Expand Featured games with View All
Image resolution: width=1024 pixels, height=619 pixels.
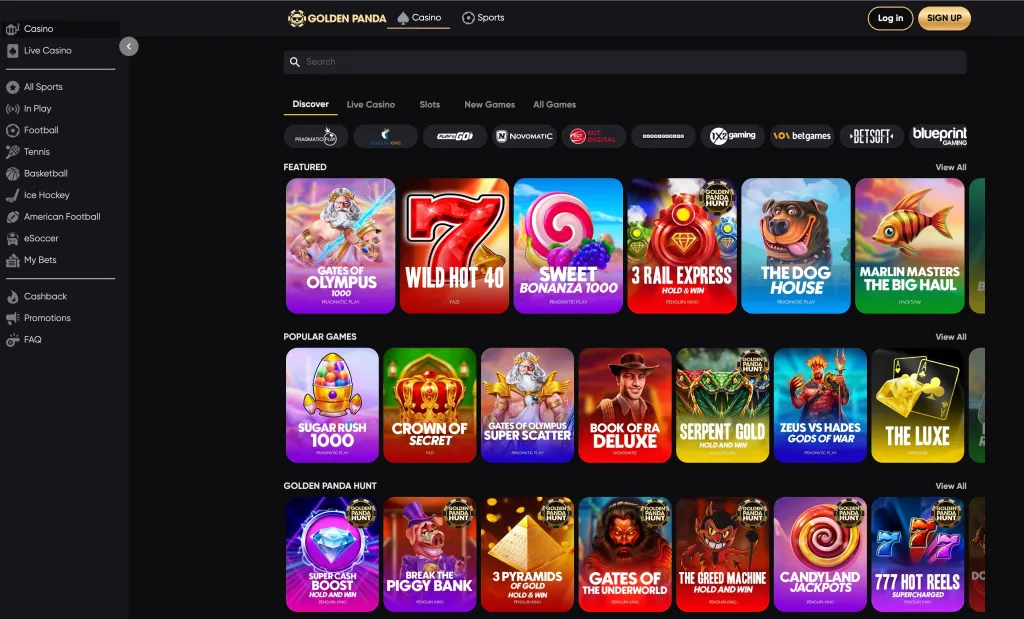pos(950,167)
